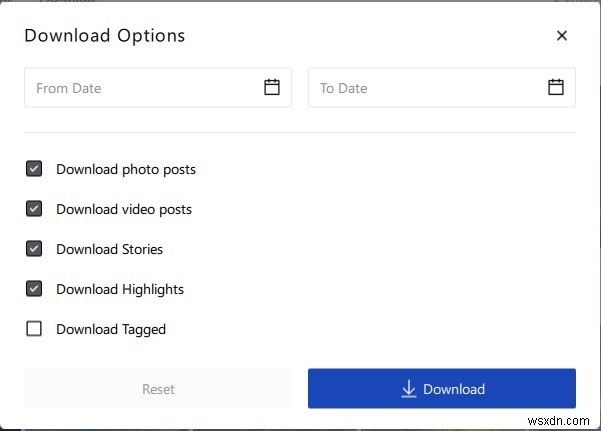Select the 'Download Stories' label text
Screen dimensions: 601x431
[110, 249]
